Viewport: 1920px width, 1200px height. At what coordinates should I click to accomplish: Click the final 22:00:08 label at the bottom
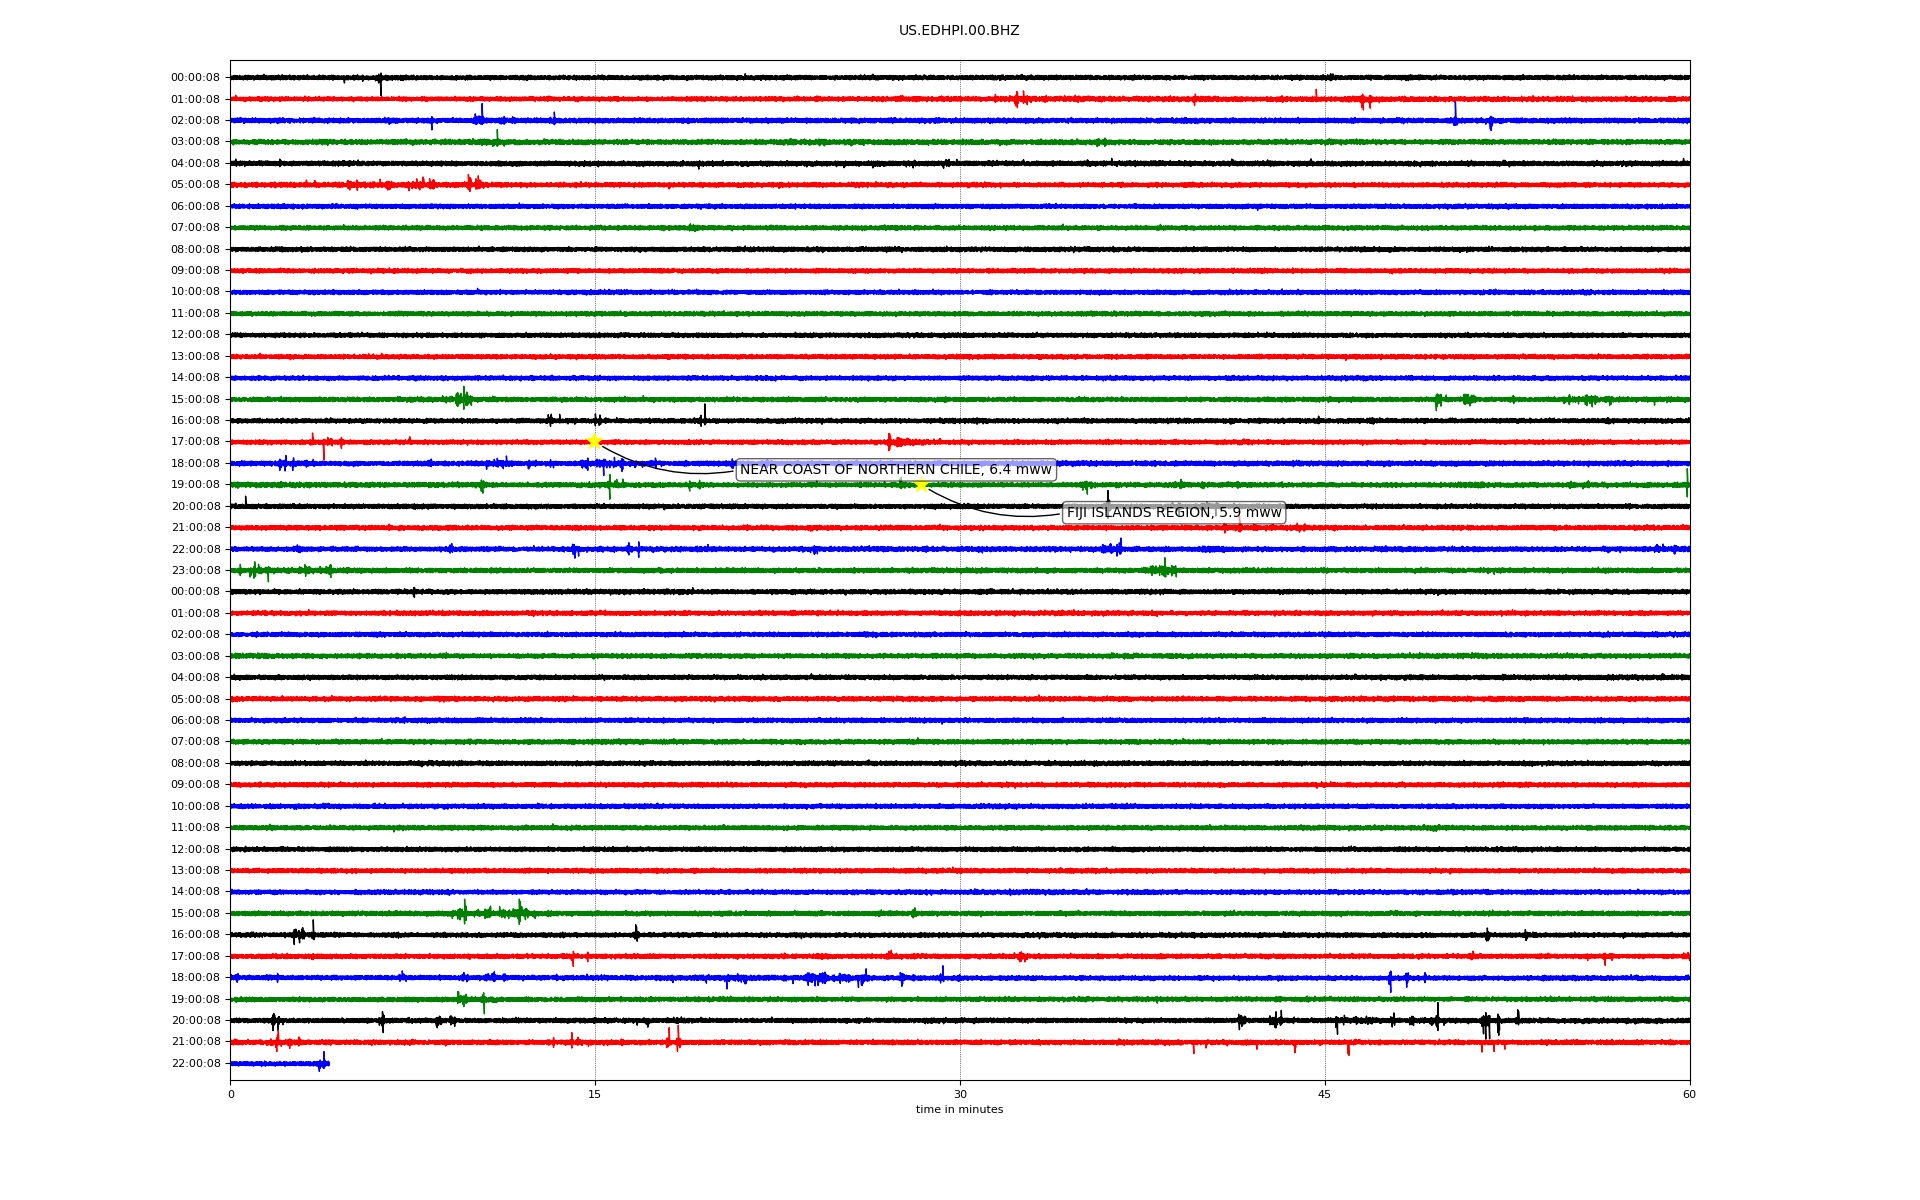[x=195, y=1064]
